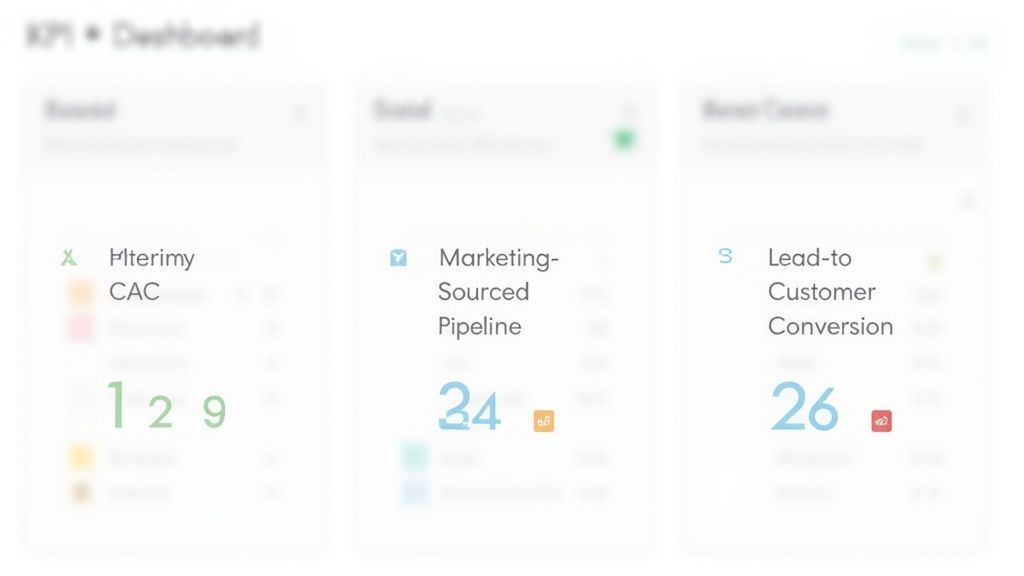Image resolution: width=1024 pixels, height=576 pixels.
Task: Click the green metric icon next to CAC
Action: [67, 257]
